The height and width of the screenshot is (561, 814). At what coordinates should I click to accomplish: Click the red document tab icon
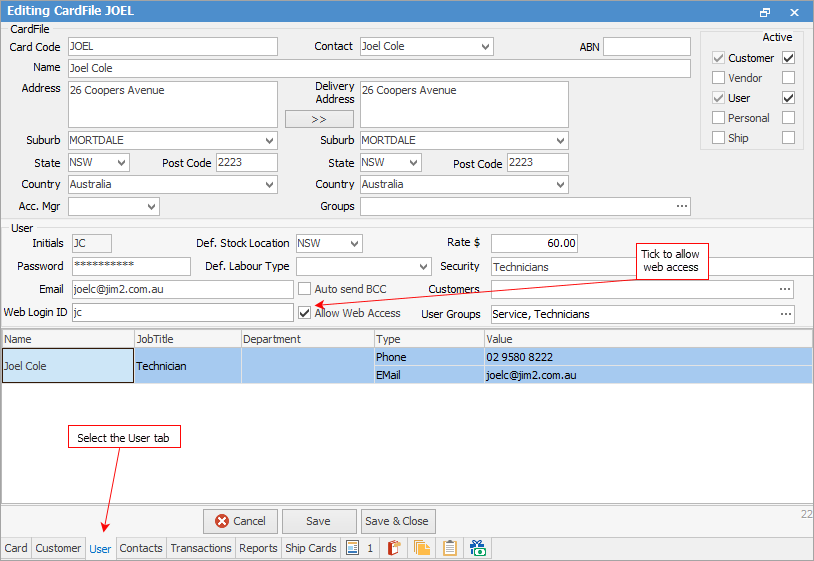point(394,548)
